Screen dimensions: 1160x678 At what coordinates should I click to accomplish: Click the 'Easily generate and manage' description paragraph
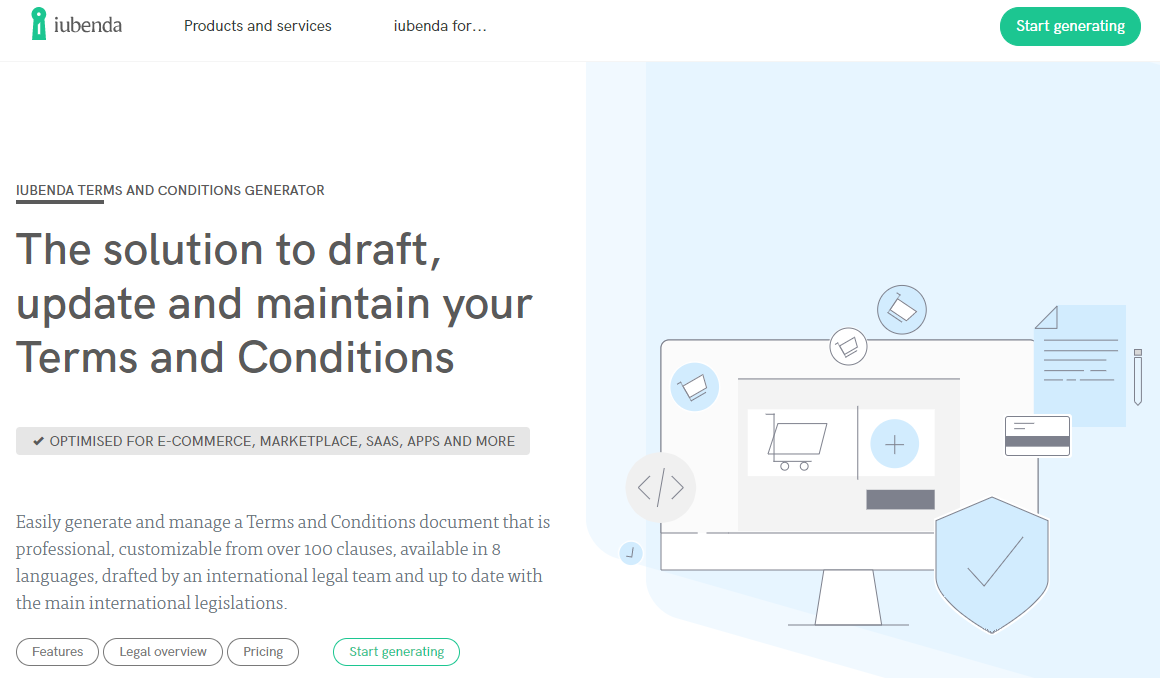click(x=283, y=563)
